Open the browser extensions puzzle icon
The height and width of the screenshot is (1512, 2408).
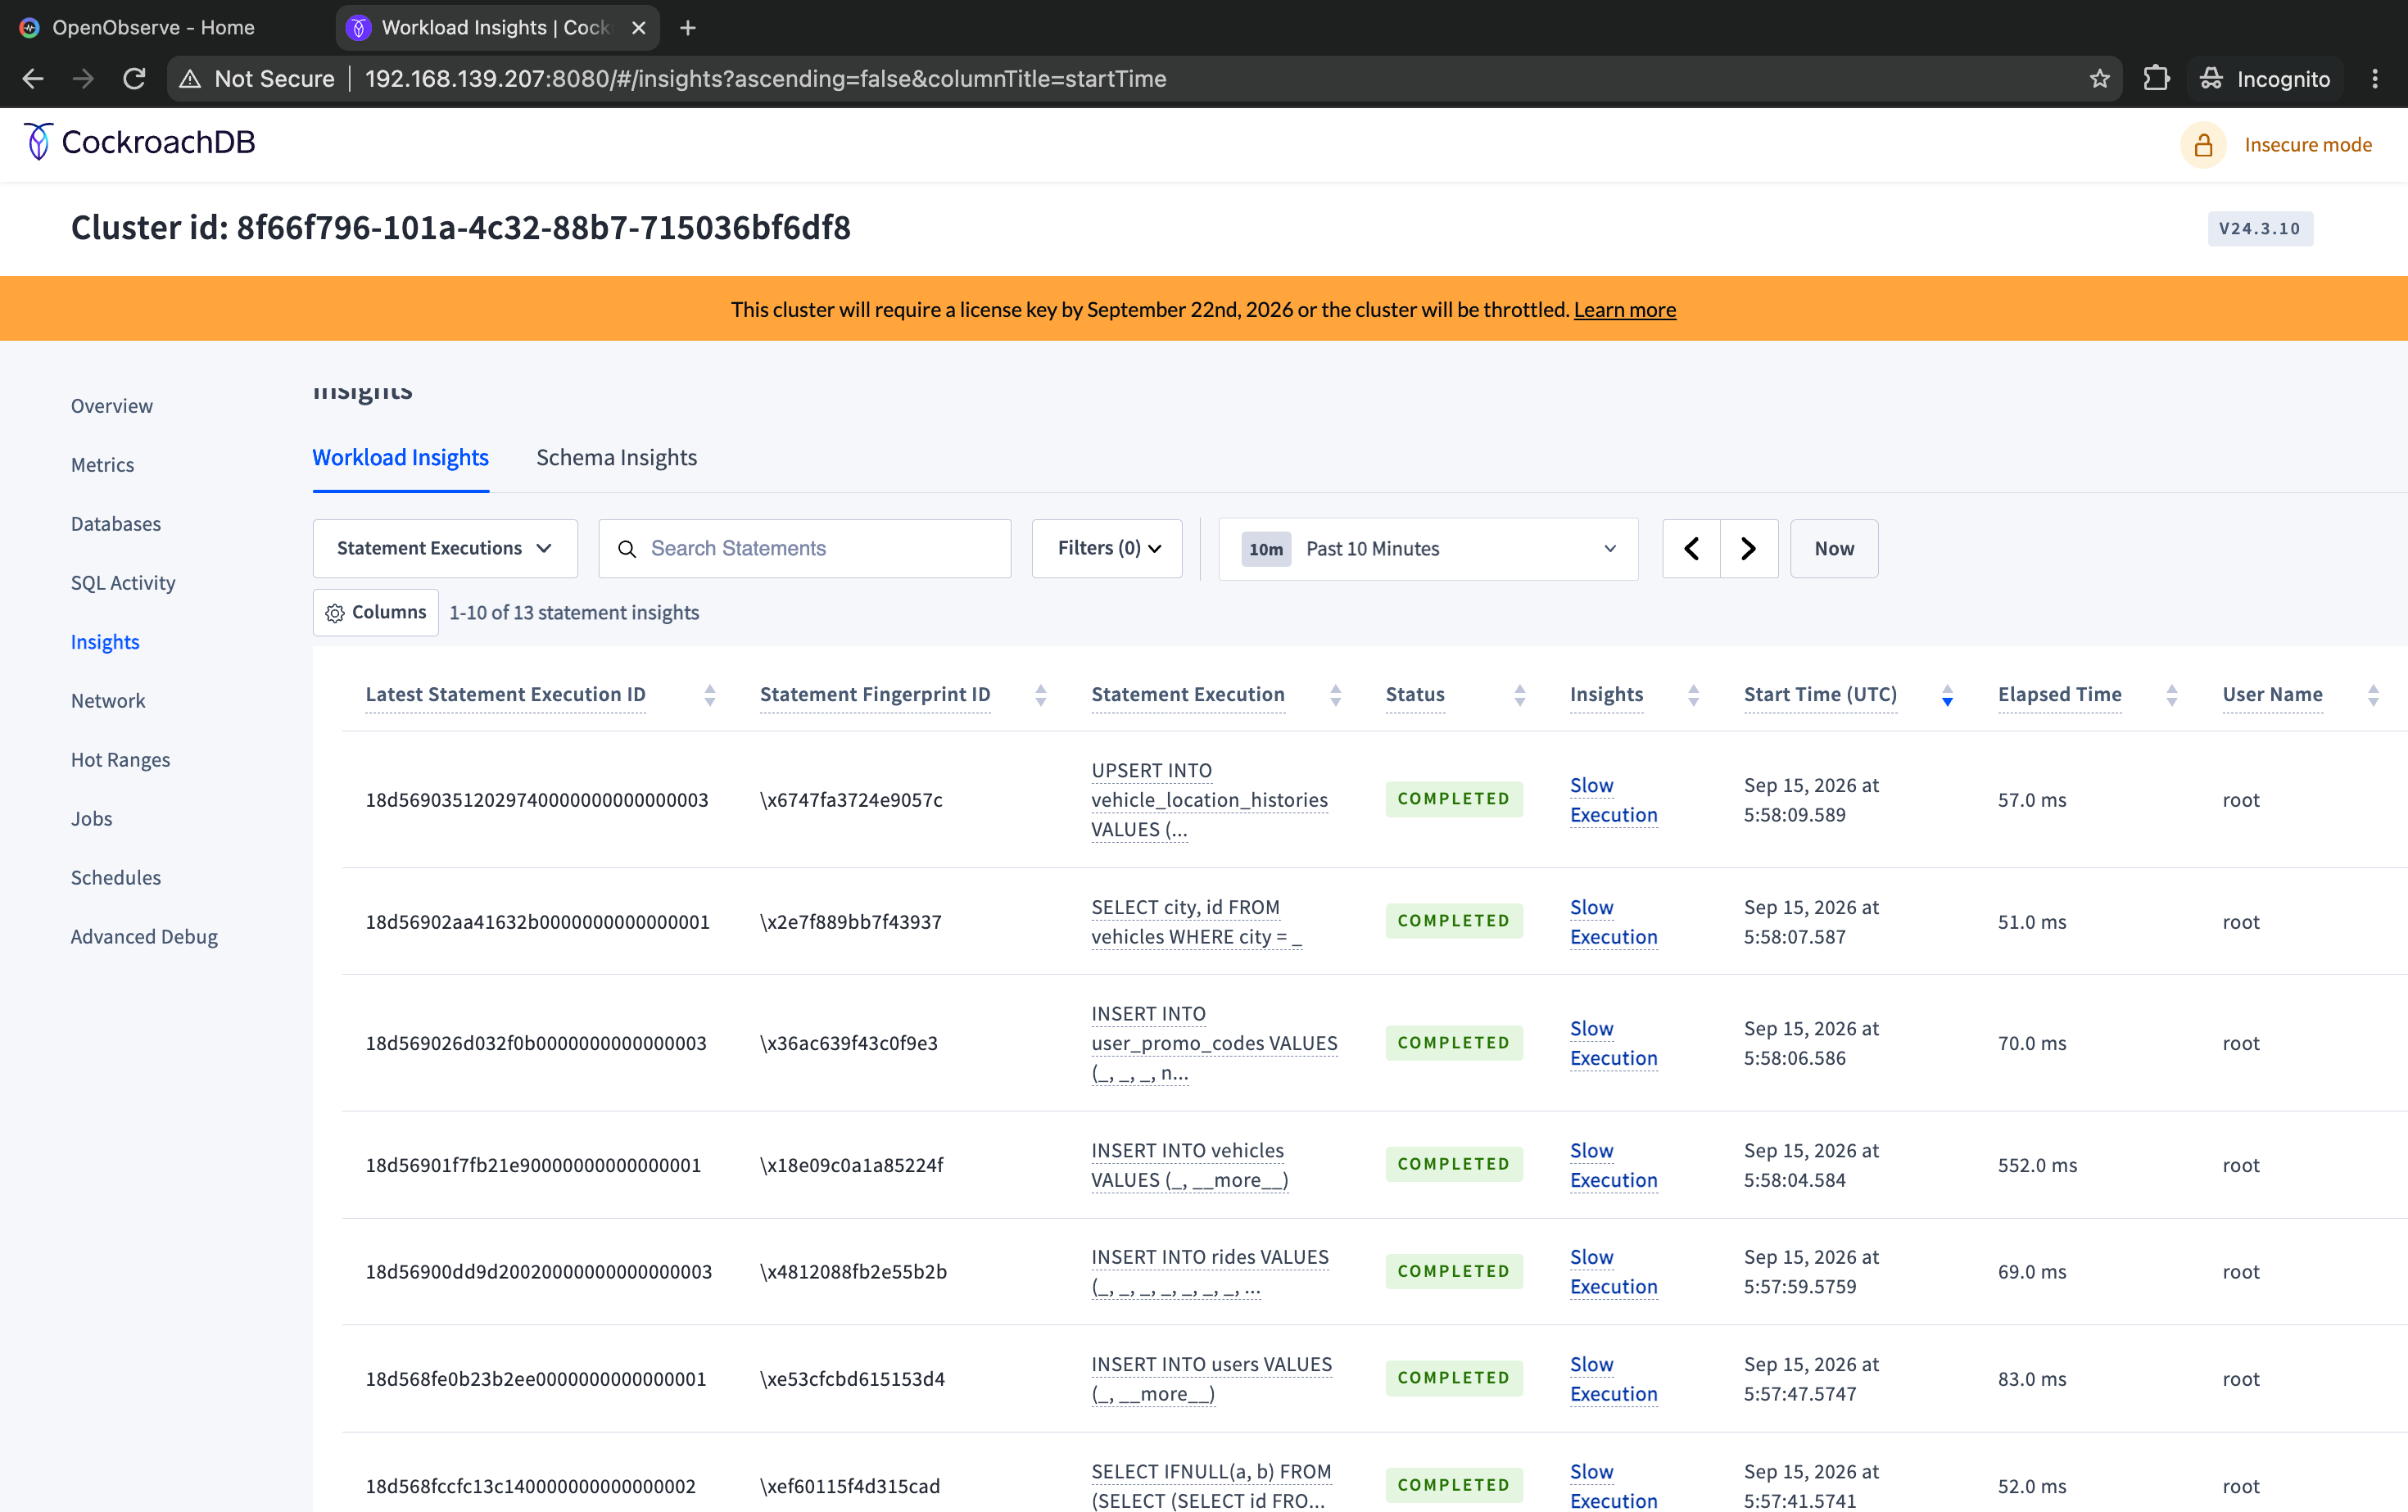[2157, 79]
